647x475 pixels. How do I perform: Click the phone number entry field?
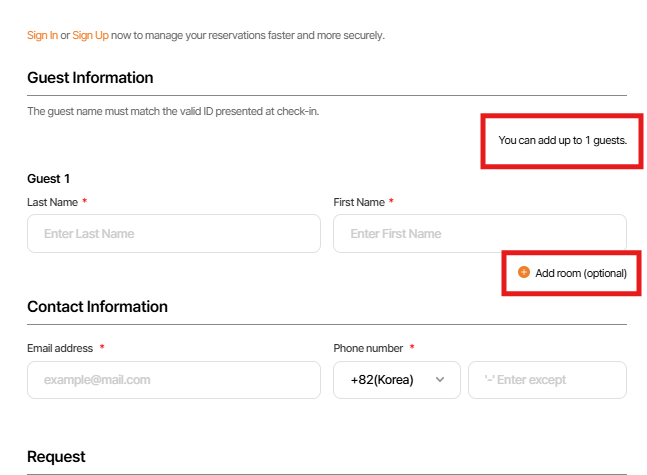point(547,380)
